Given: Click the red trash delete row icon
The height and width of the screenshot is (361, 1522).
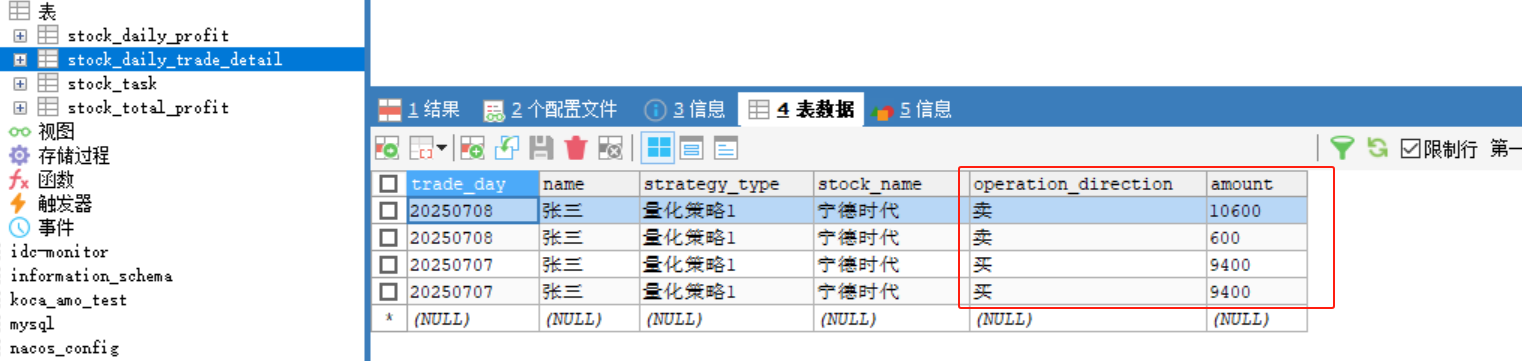Looking at the screenshot, I should coord(575,148).
